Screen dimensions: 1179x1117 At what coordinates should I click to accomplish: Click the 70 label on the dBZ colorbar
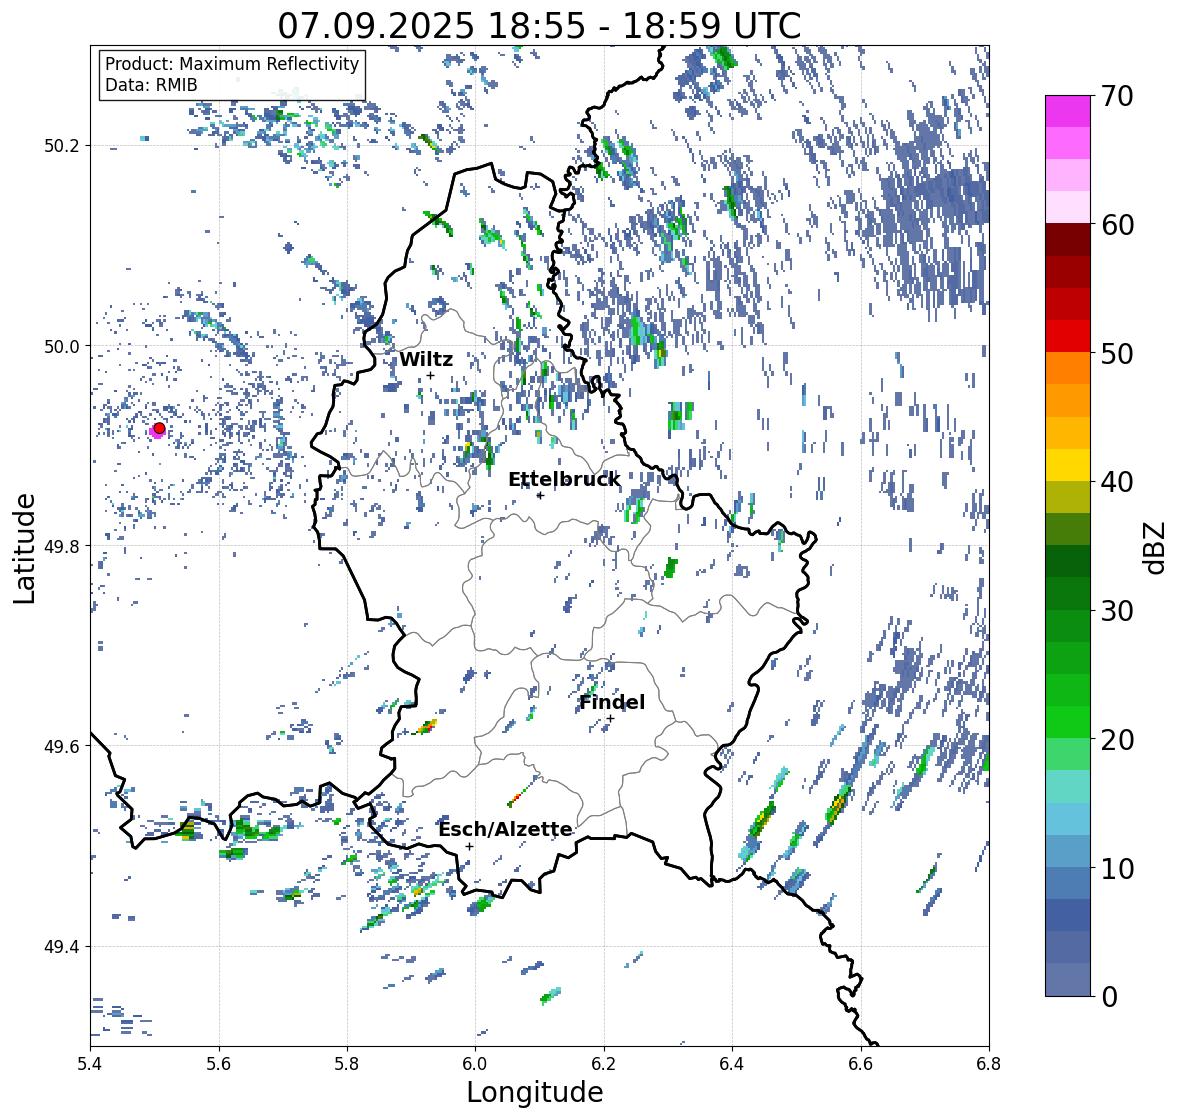[x=1117, y=96]
